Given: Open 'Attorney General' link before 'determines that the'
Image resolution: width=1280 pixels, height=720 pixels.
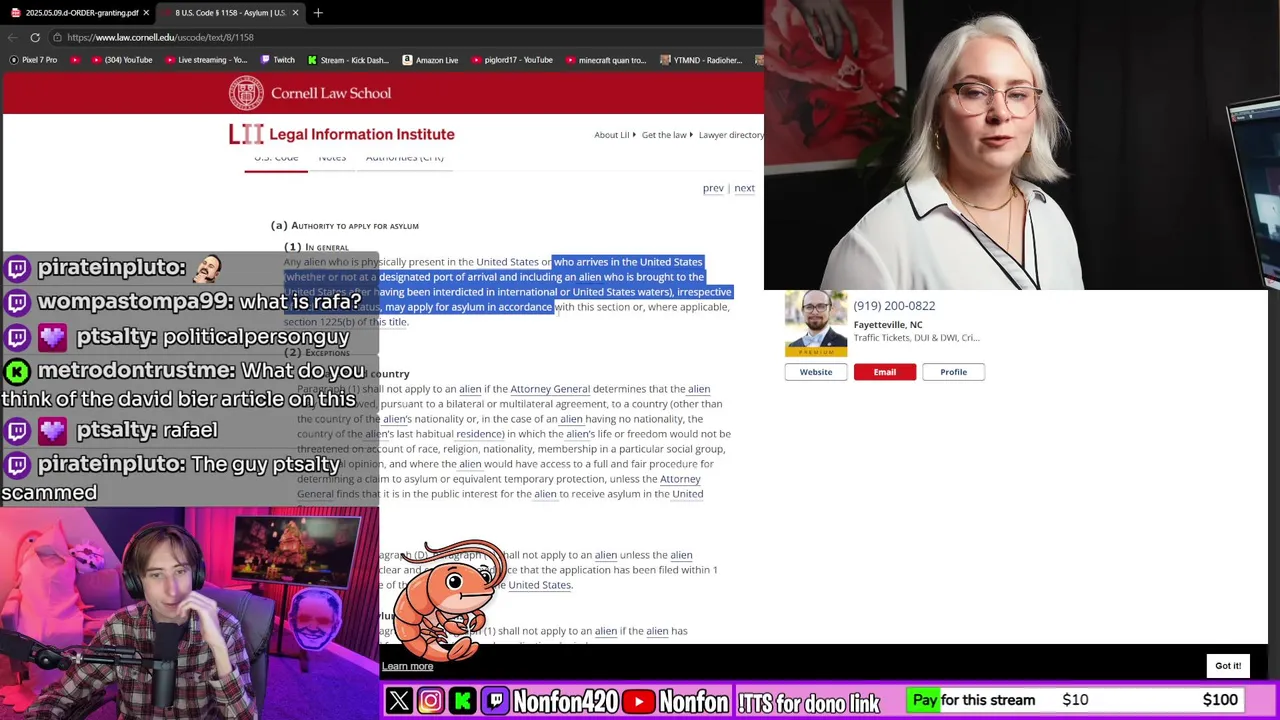Looking at the screenshot, I should 550,389.
